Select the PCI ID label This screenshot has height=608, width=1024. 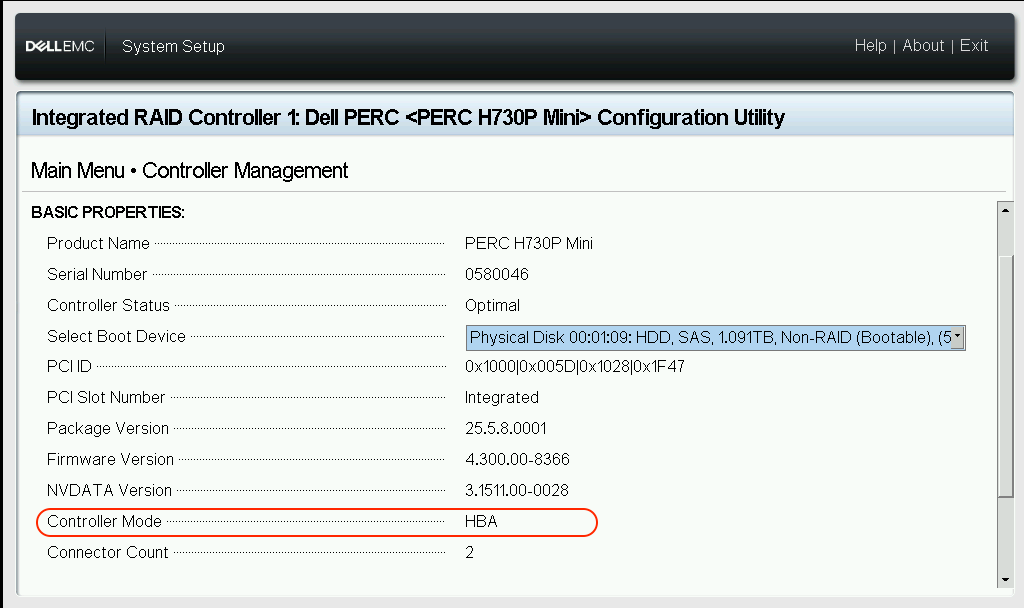point(69,366)
